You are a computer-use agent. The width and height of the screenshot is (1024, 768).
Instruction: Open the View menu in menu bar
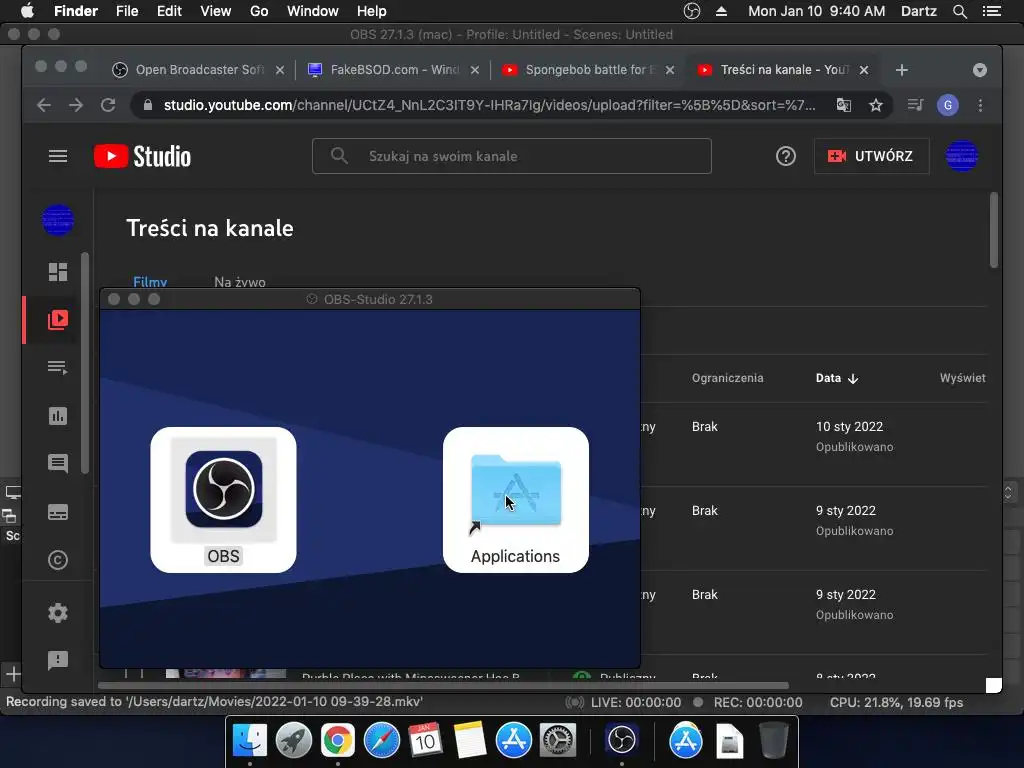[x=216, y=11]
